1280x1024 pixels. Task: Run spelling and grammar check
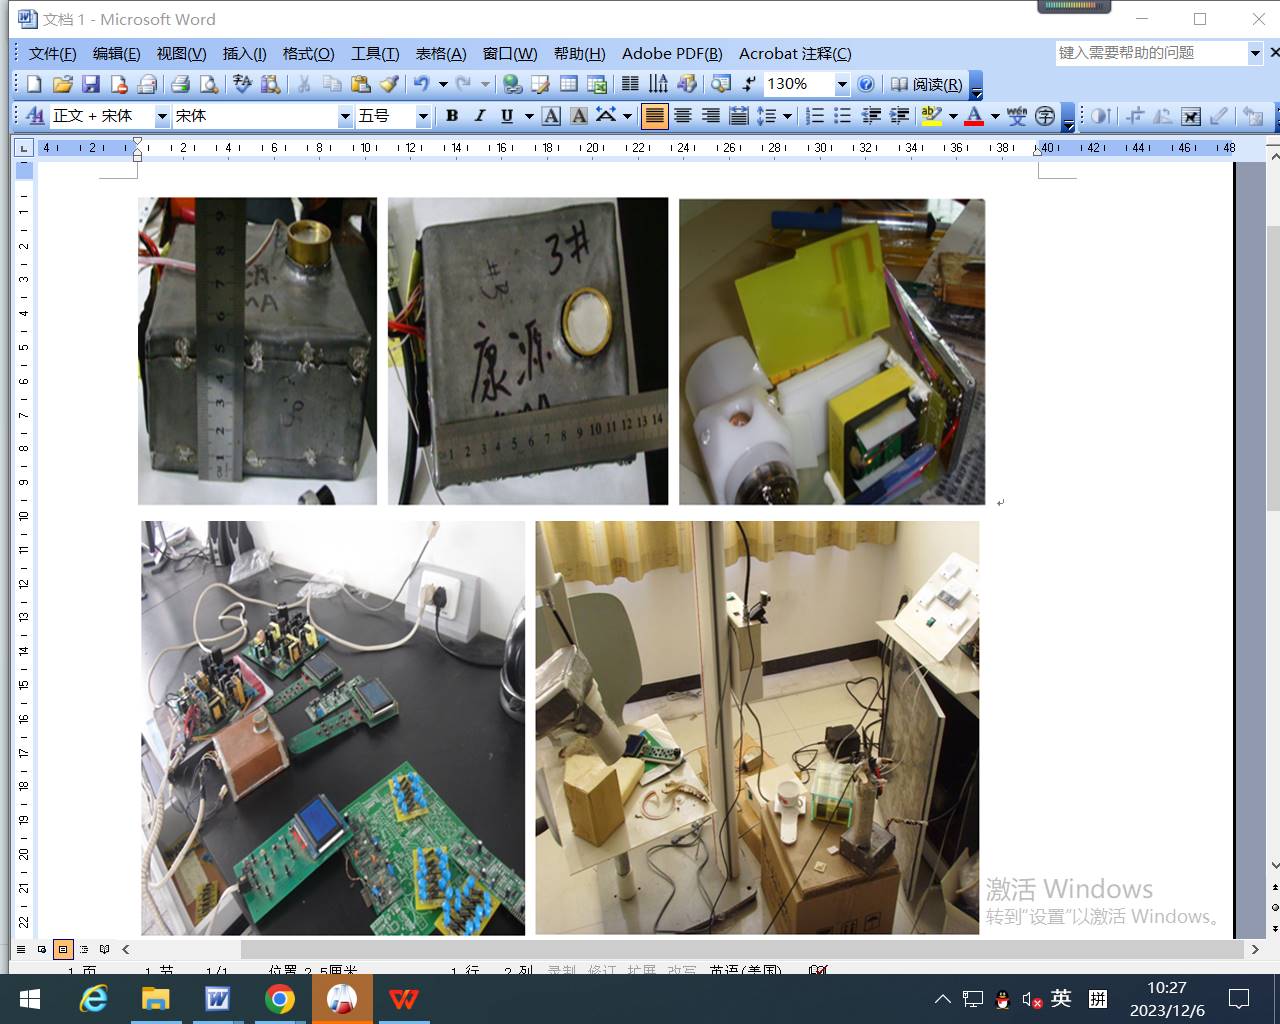point(242,85)
